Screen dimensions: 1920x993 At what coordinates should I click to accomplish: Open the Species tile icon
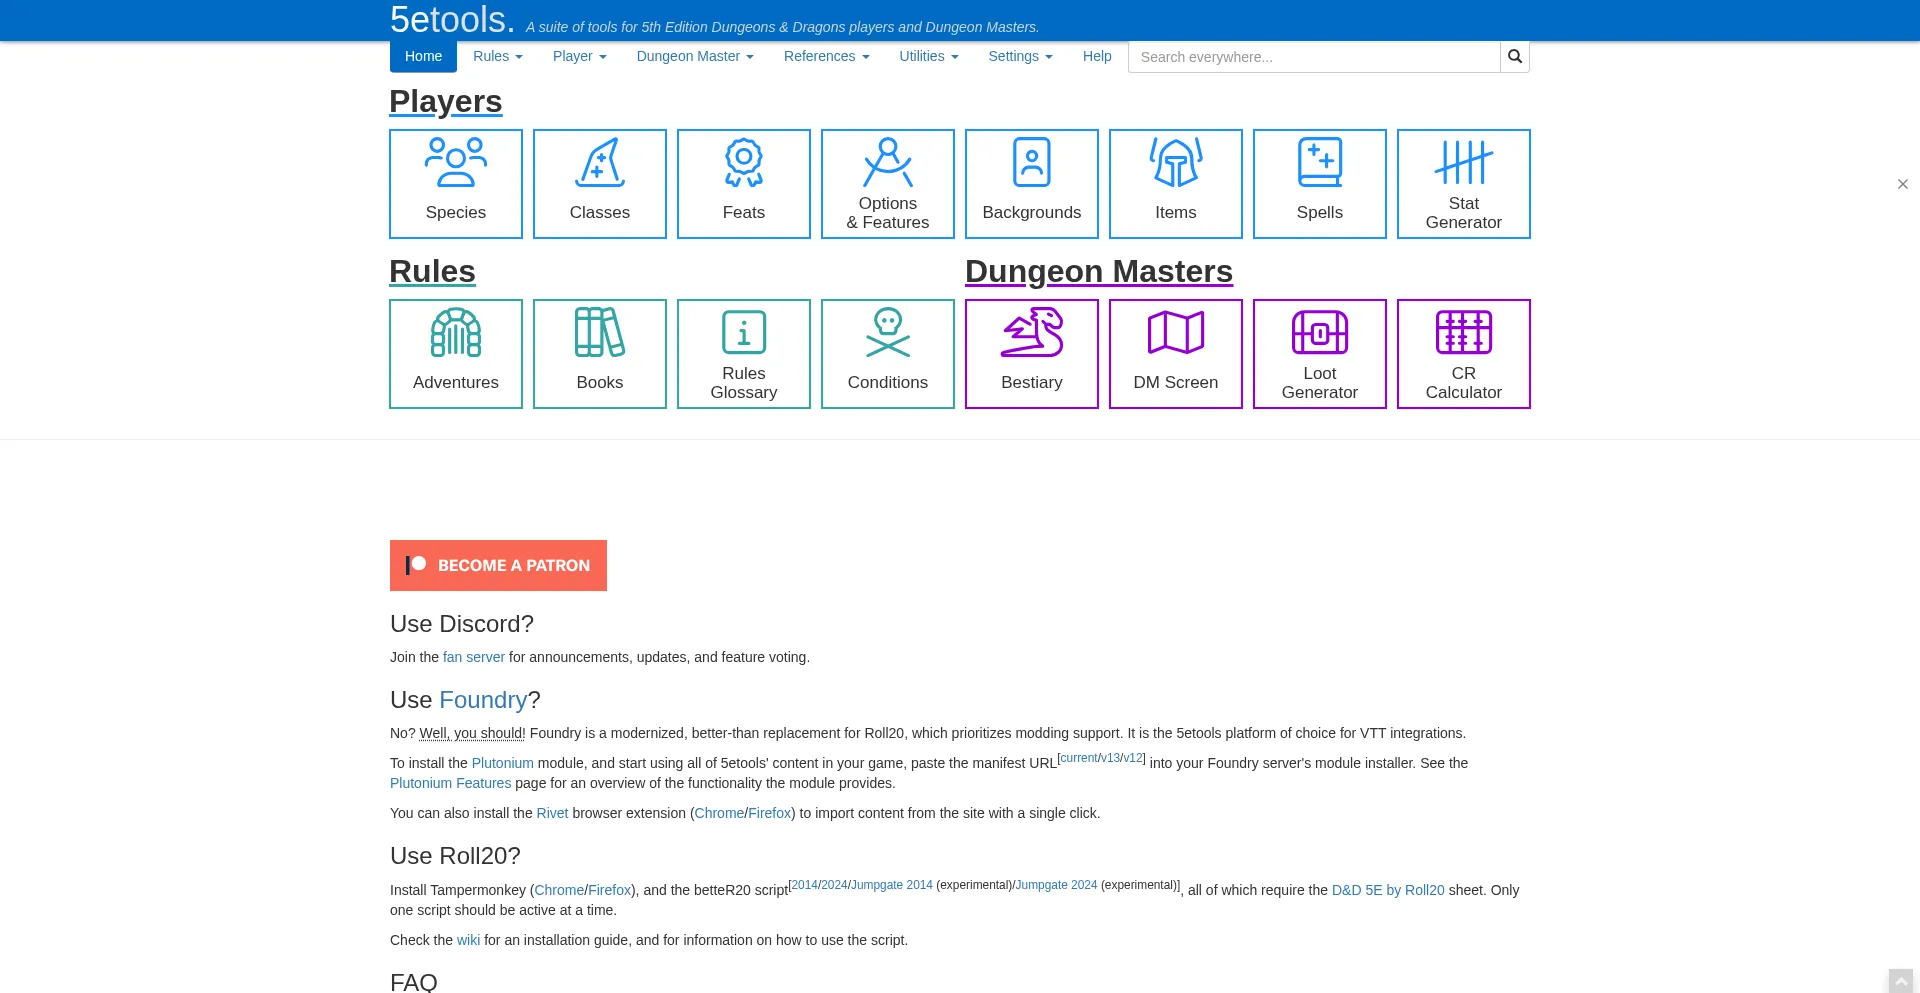tap(455, 163)
